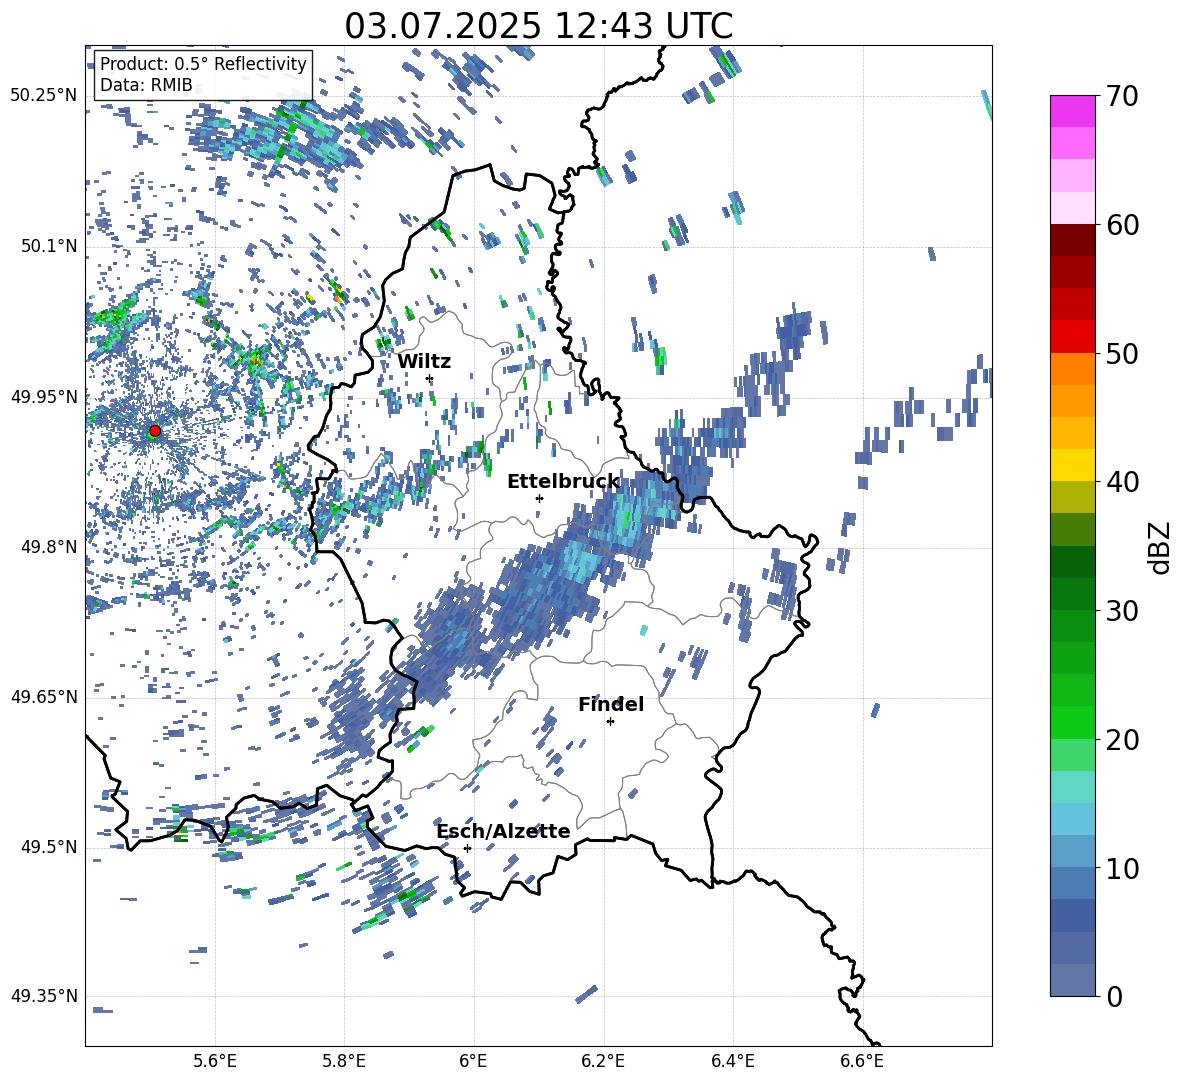The height and width of the screenshot is (1081, 1184).
Task: Click the 40 dBZ colorbar tick label
Action: tap(1121, 482)
